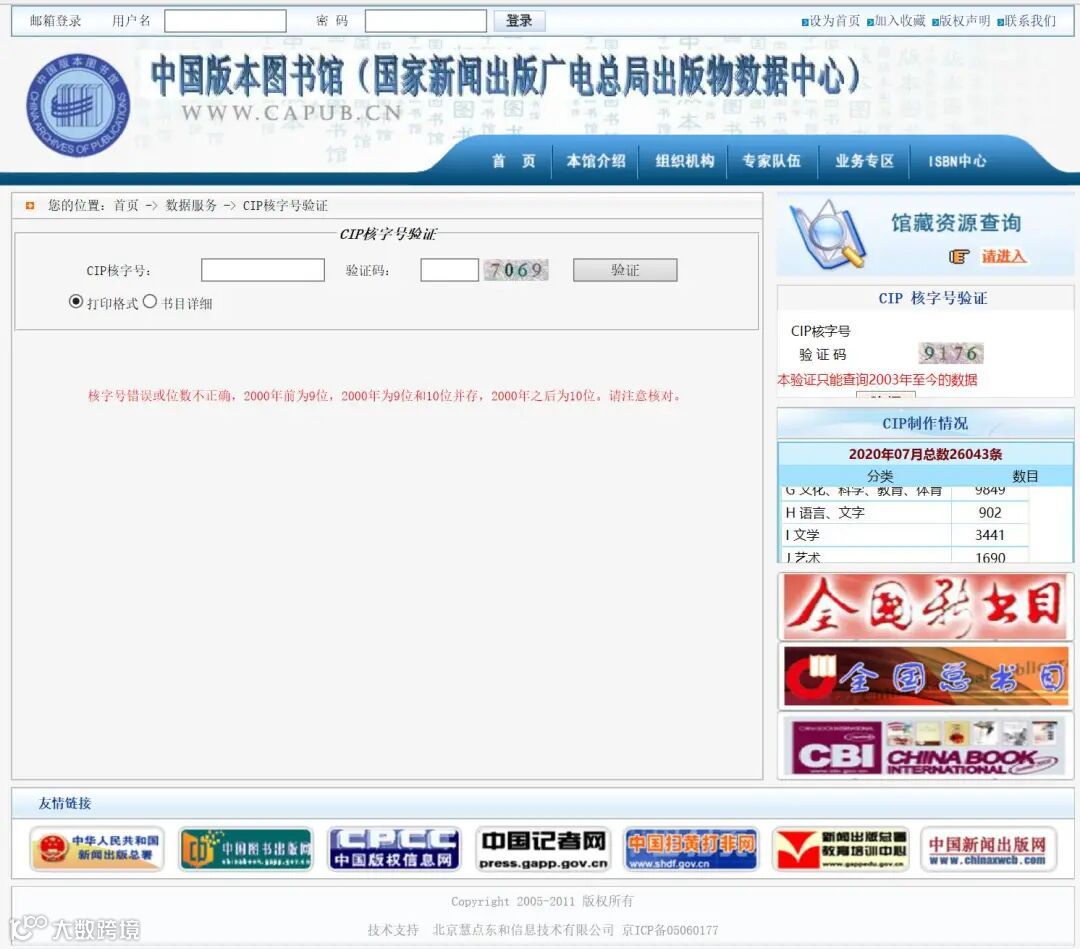Open the 组织机构 navigation tab
Image resolution: width=1080 pixels, height=949 pixels.
pos(685,161)
